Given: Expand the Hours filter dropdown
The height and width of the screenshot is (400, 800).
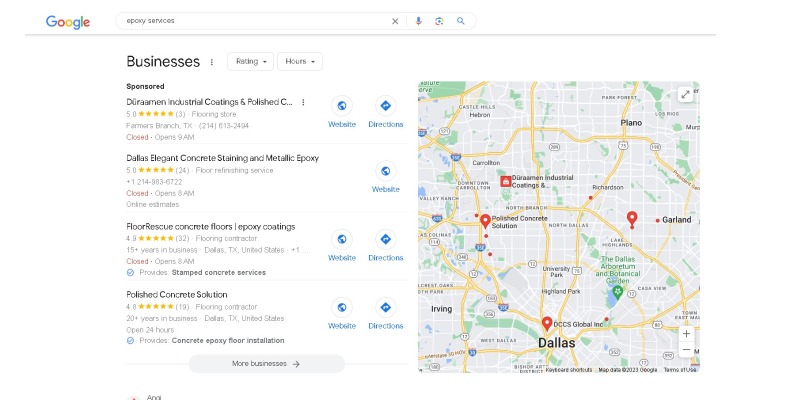Looking at the screenshot, I should click(300, 61).
